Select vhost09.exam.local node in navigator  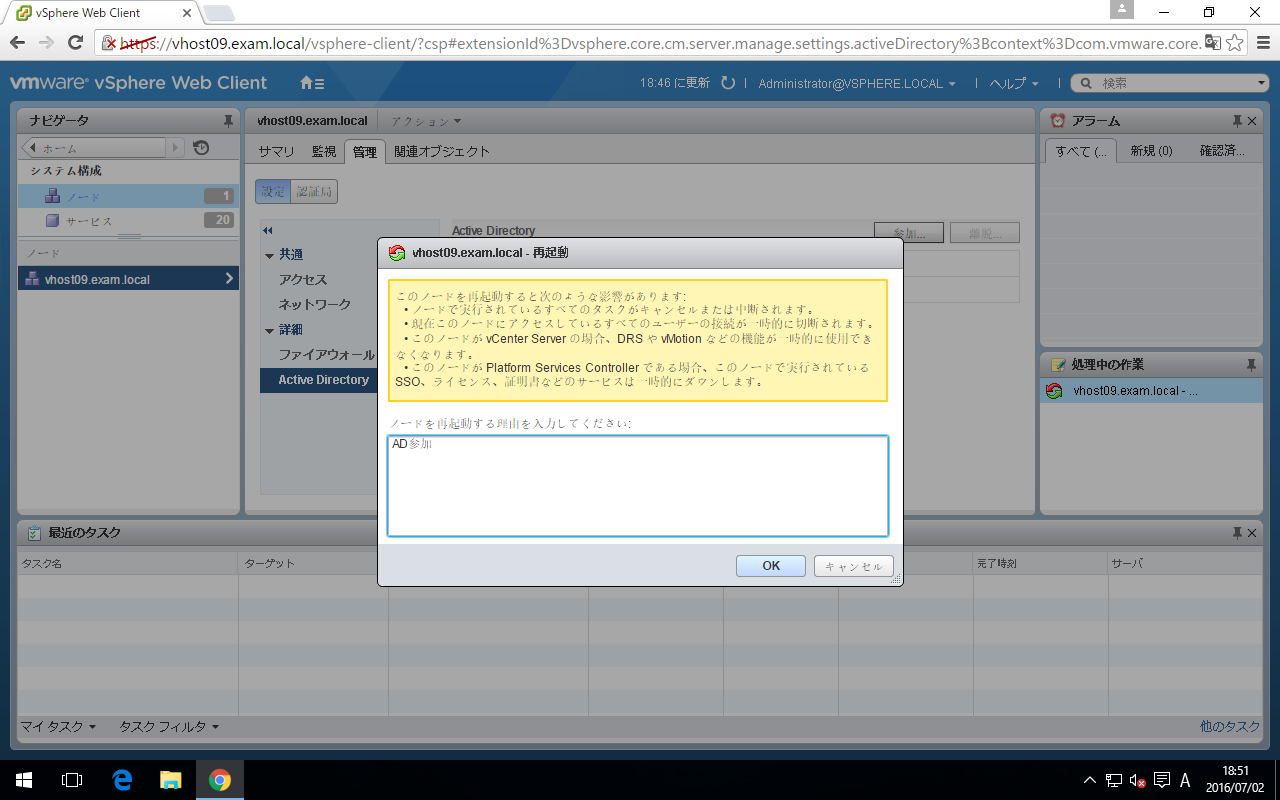[128, 279]
